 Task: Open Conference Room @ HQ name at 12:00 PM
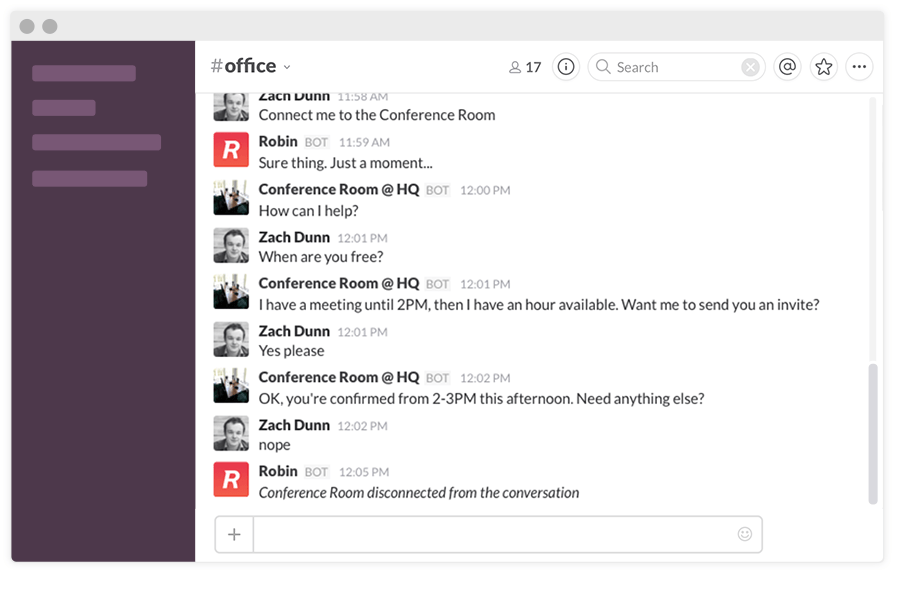(x=338, y=189)
